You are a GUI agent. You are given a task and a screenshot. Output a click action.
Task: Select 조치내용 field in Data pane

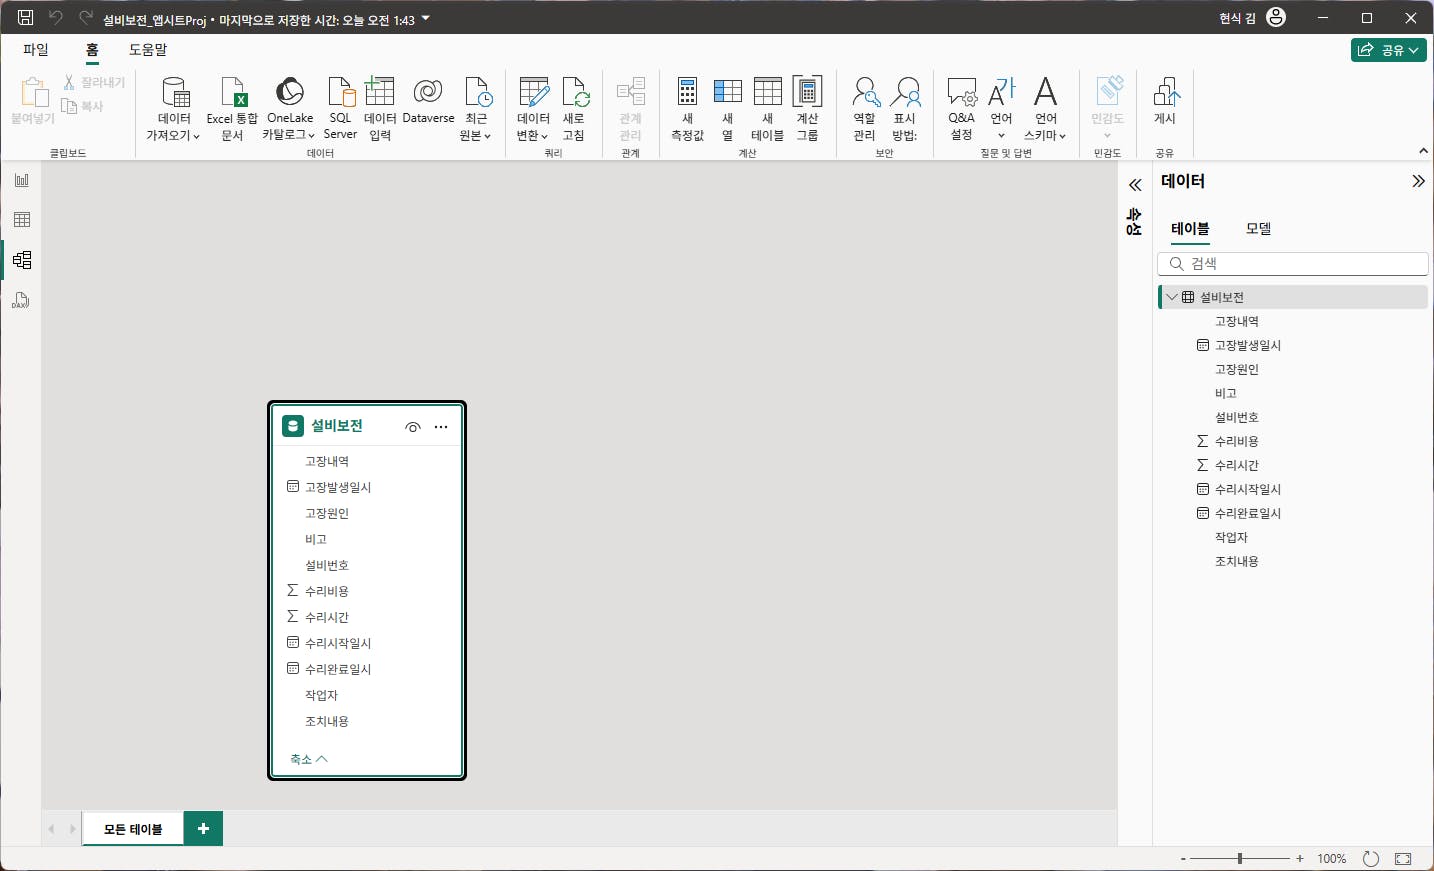point(1237,561)
